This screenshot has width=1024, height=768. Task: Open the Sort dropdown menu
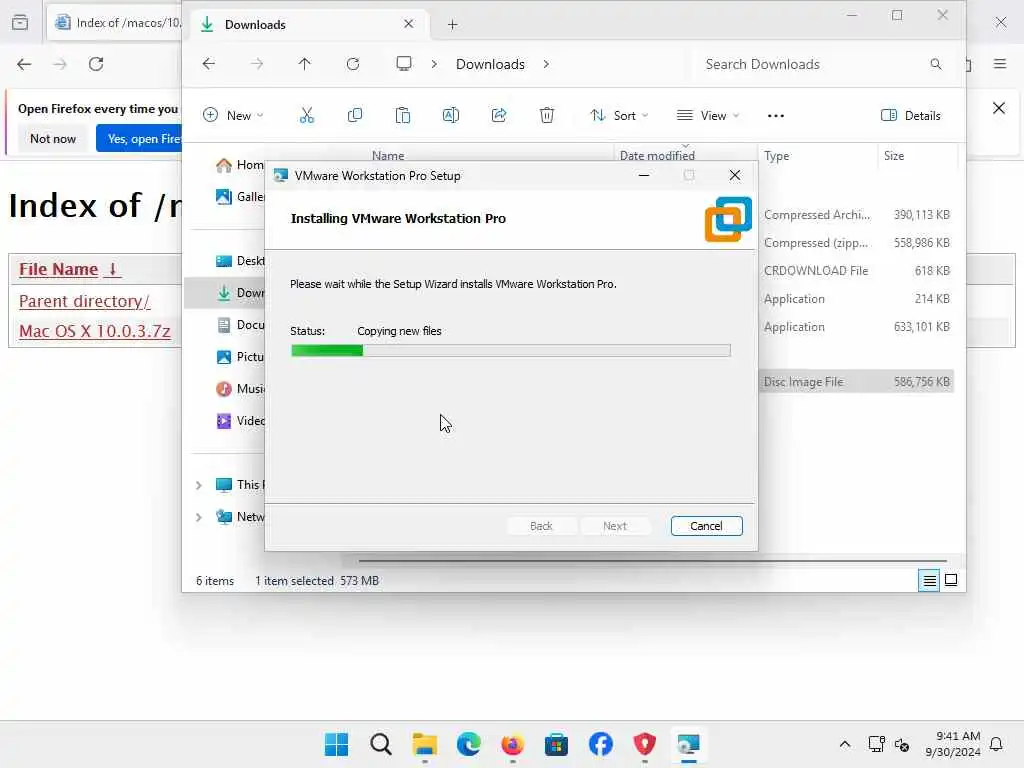point(619,116)
